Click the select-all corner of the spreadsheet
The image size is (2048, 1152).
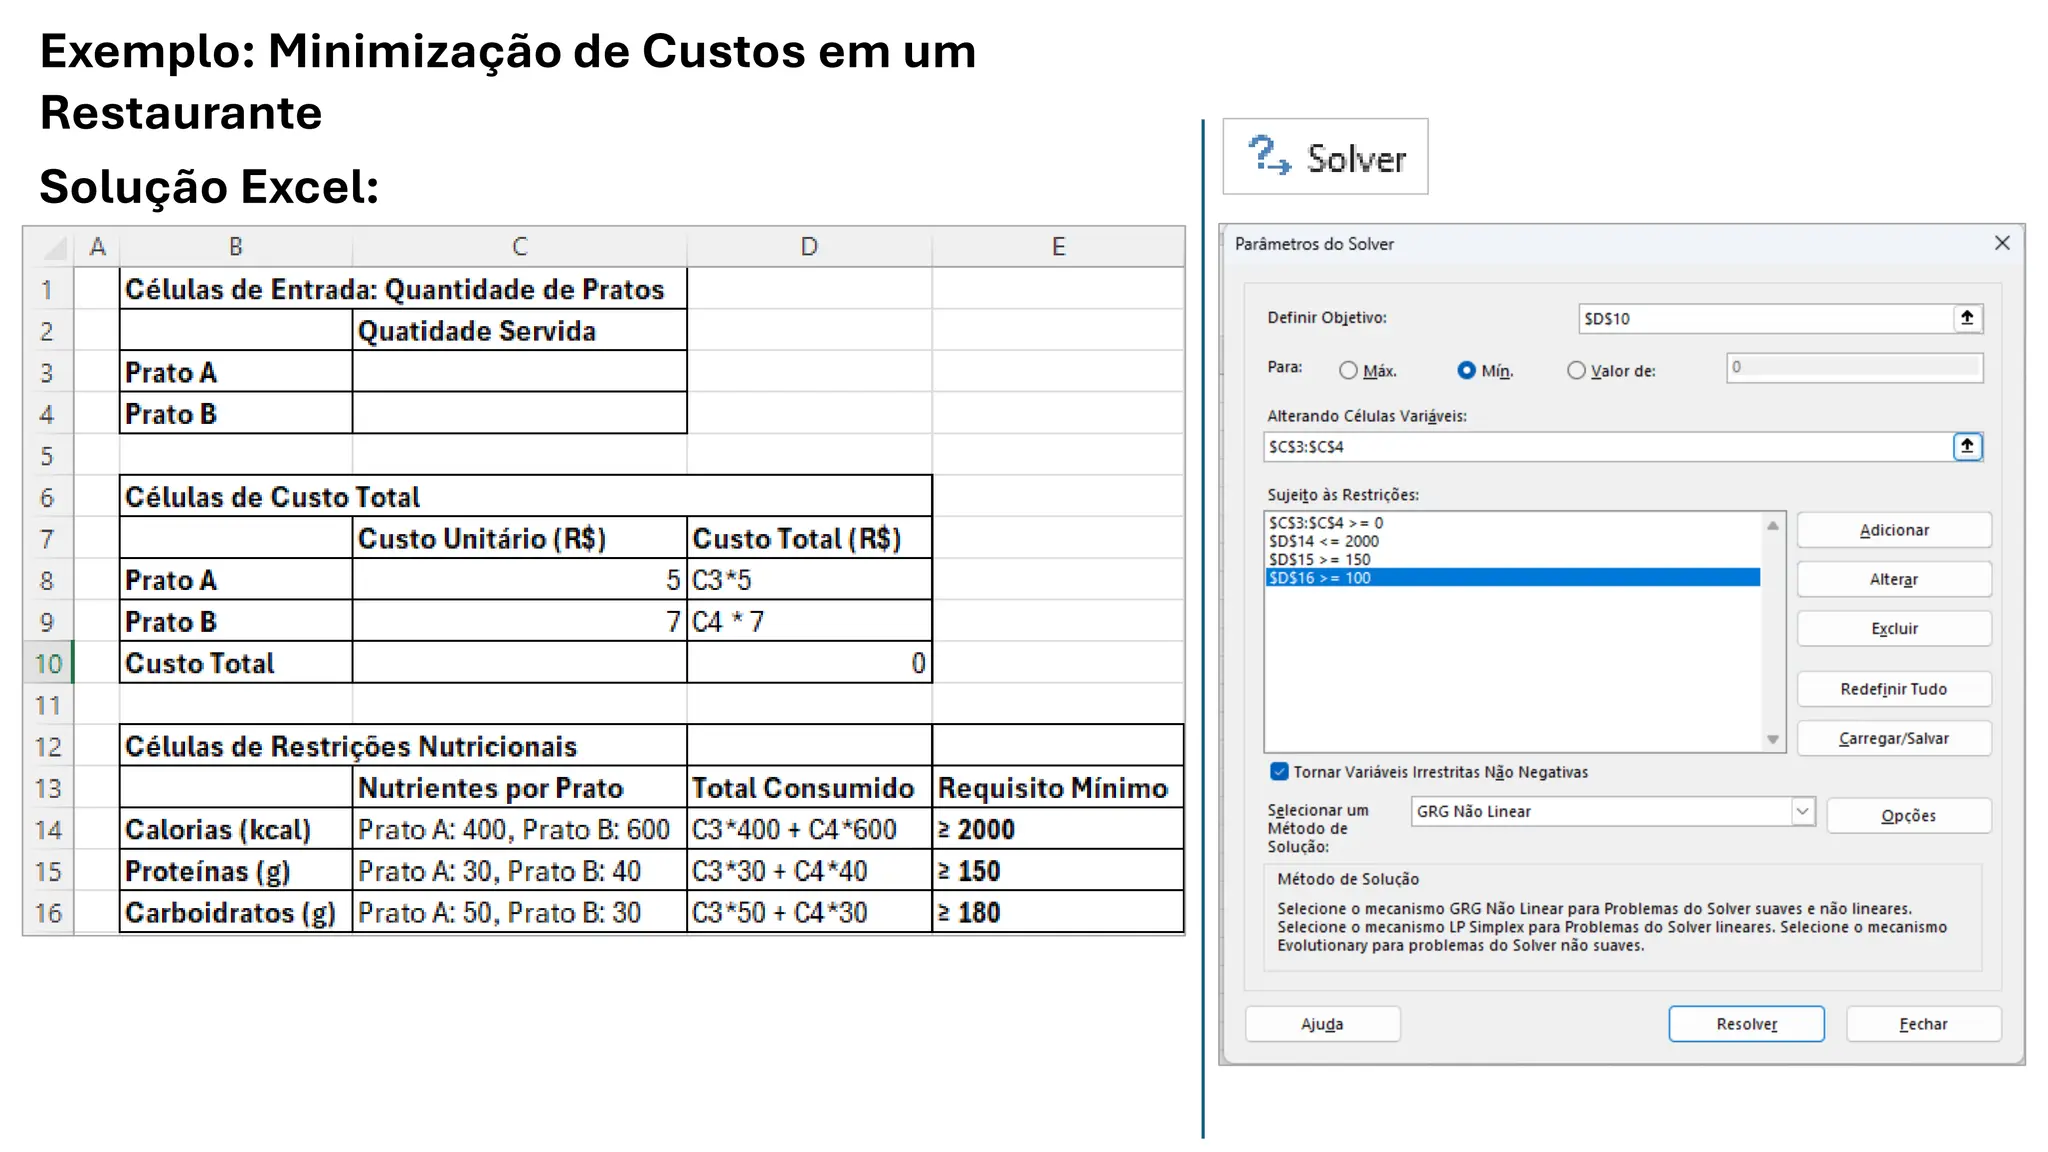click(49, 247)
